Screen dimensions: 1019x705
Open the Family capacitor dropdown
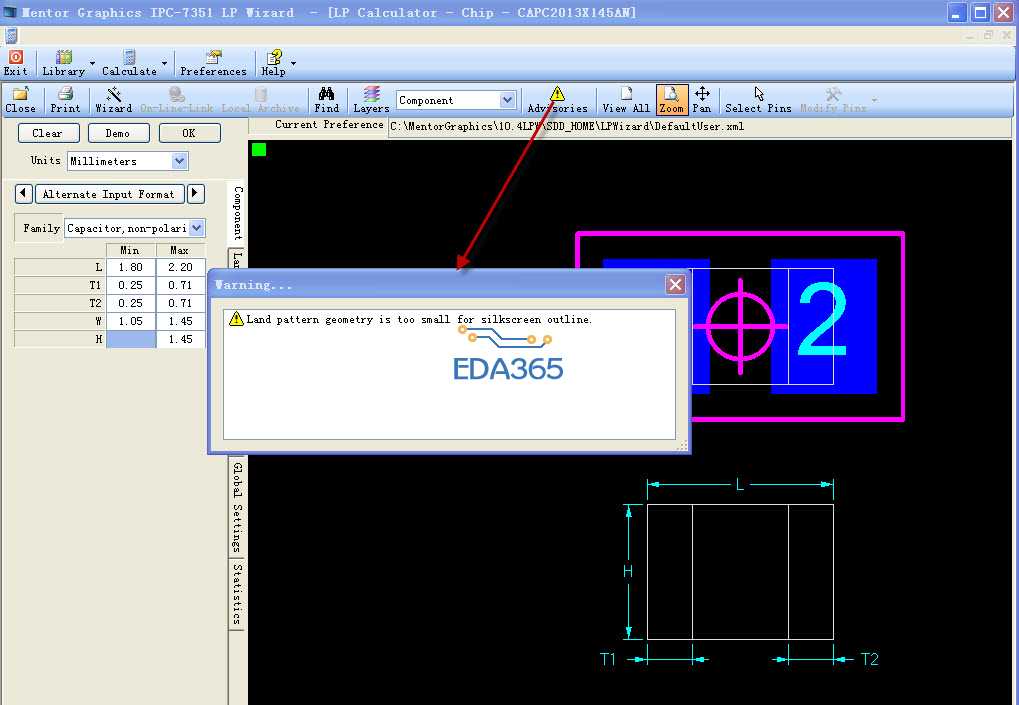197,228
